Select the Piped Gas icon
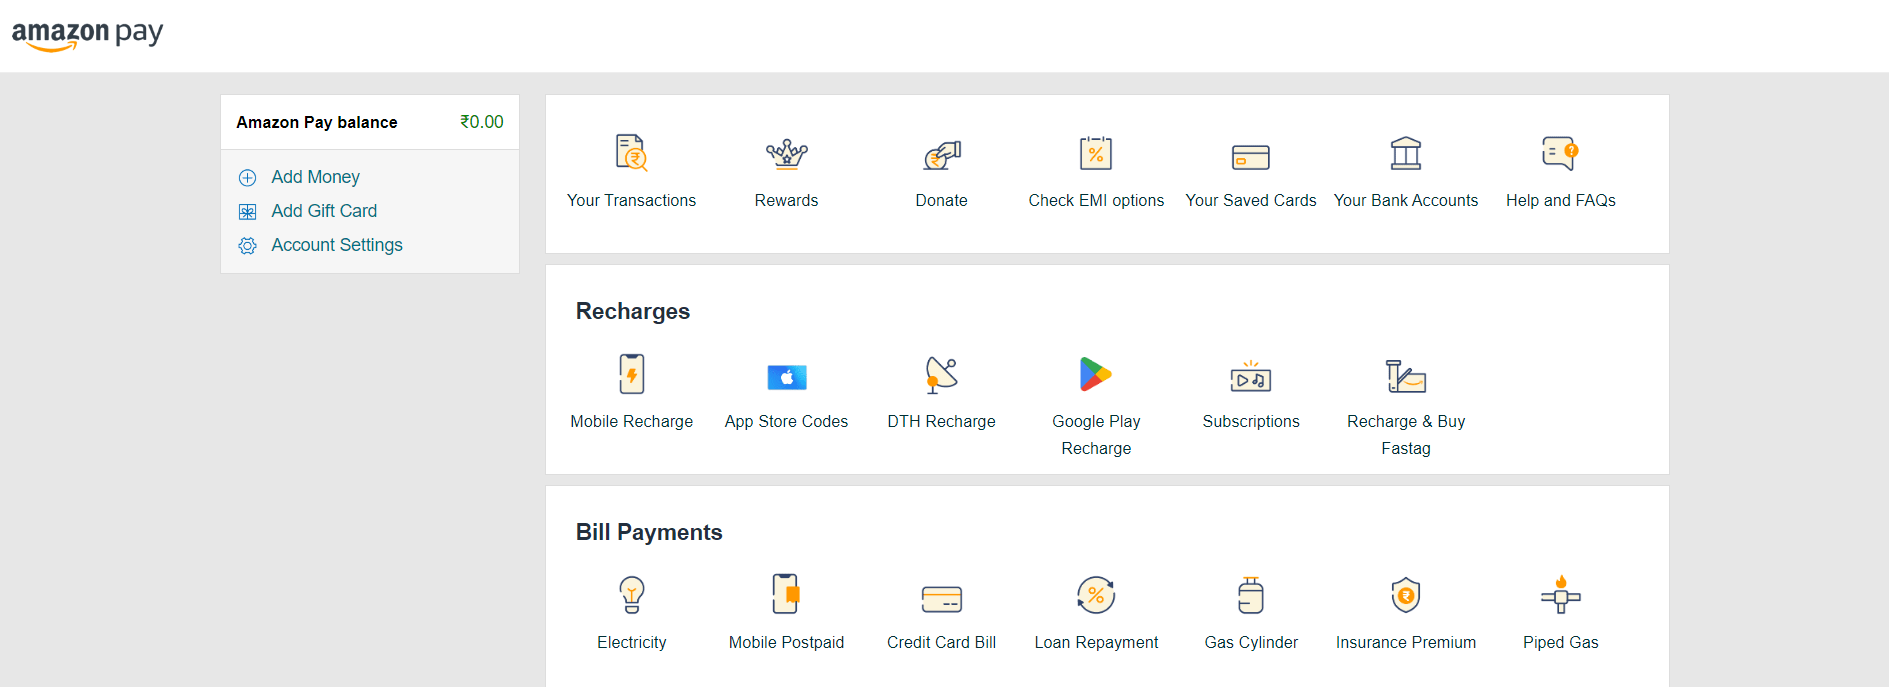 1561,595
